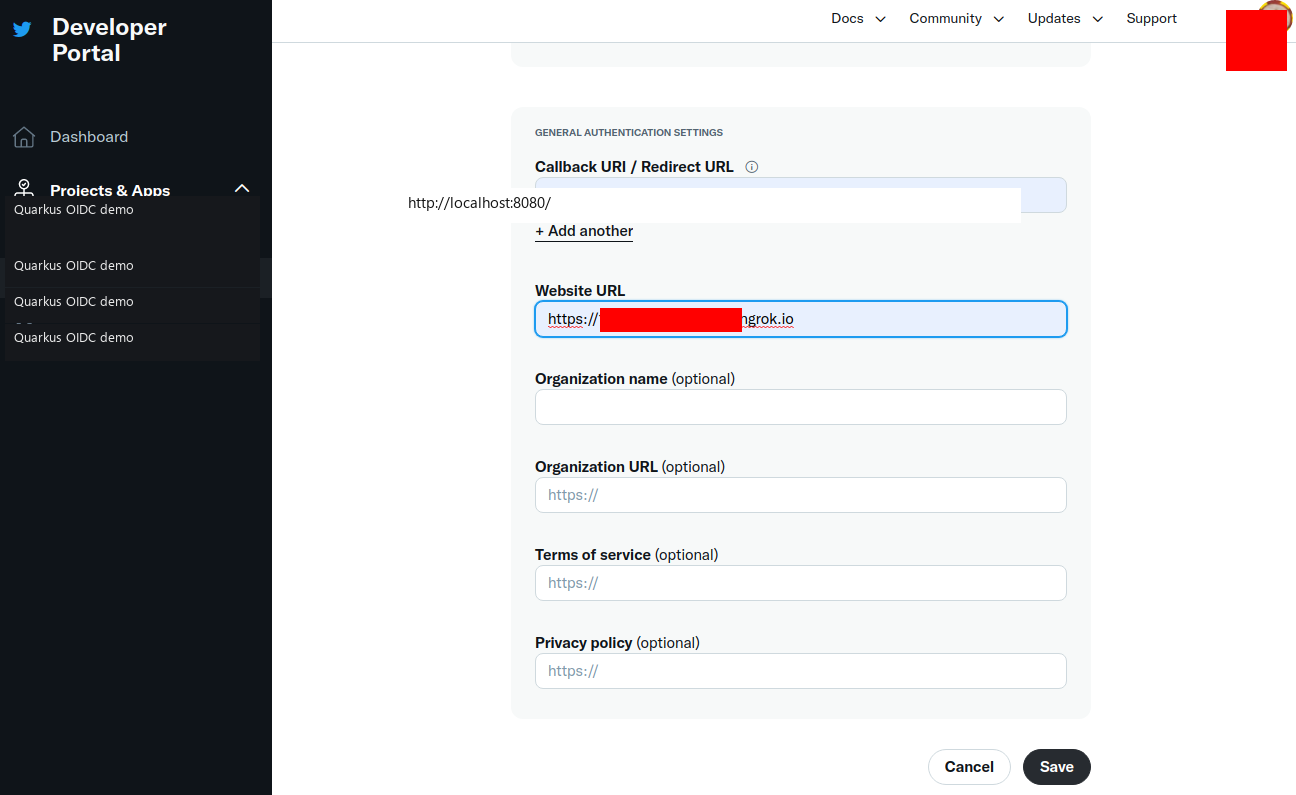Open Dashboard from the sidebar
Screen dimensions: 1296x795
89,137
